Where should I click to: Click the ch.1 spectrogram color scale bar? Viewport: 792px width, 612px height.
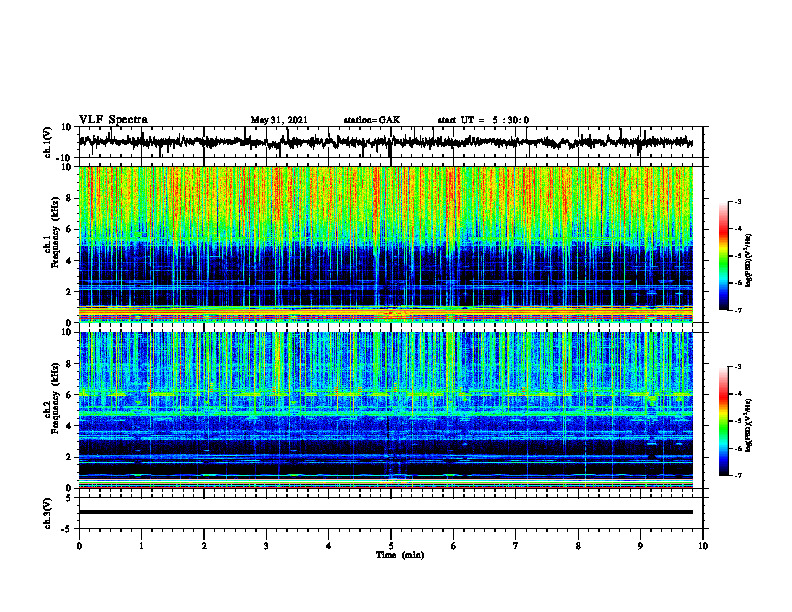[724, 256]
